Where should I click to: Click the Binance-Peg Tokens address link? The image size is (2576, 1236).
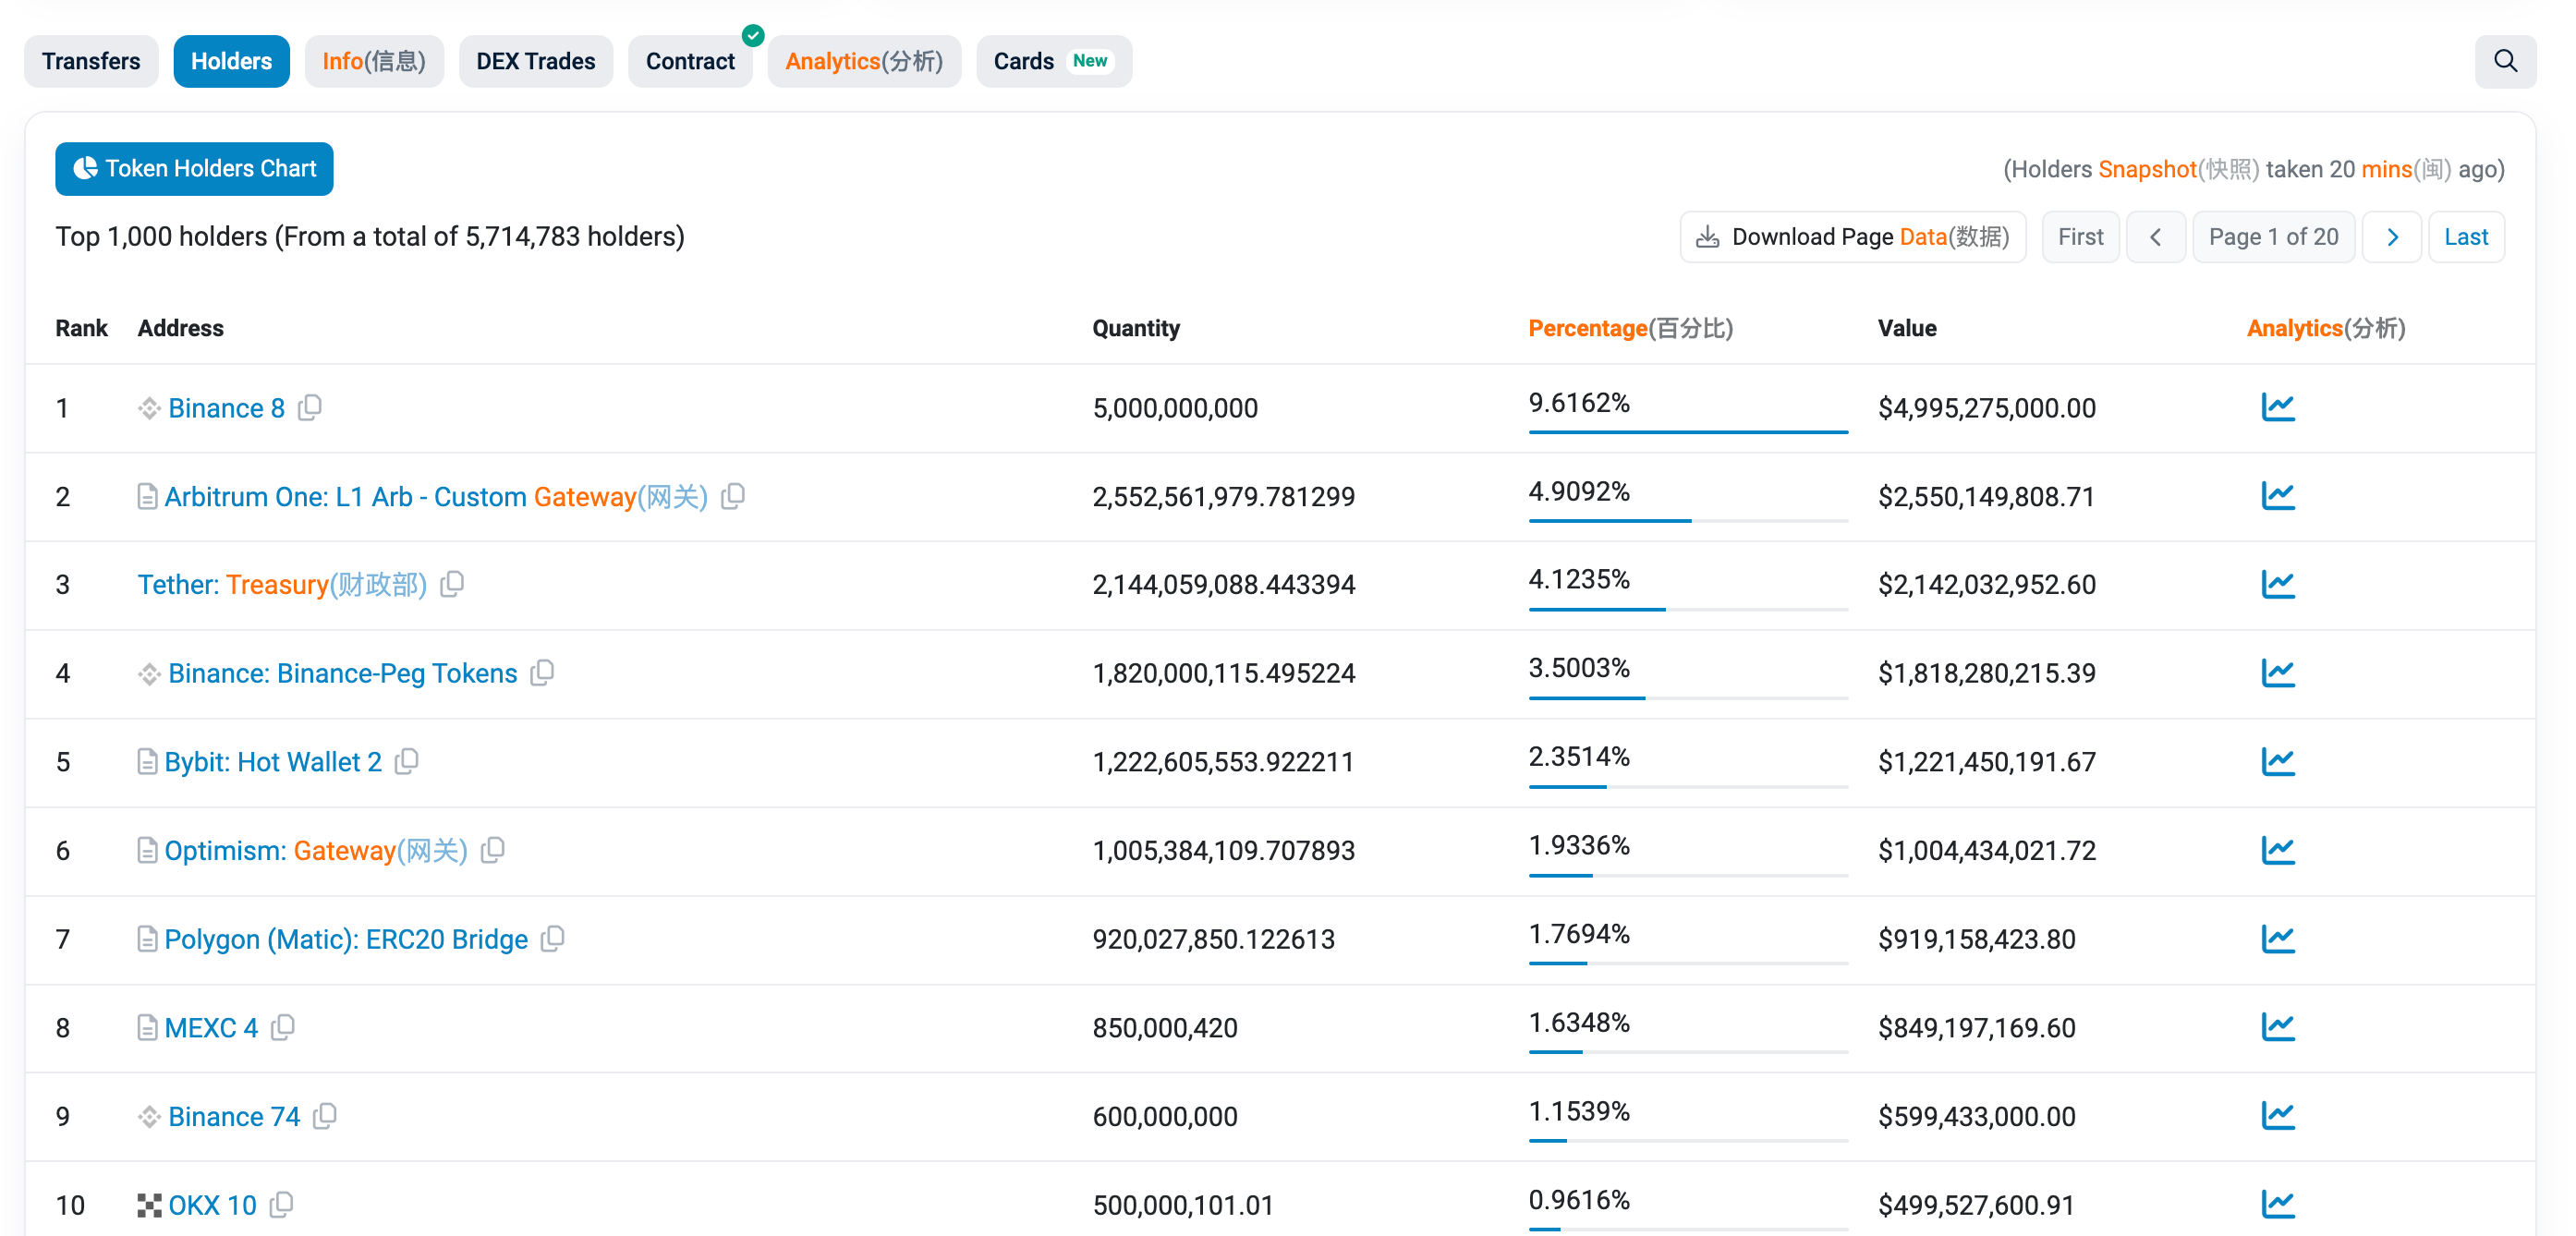click(x=342, y=673)
